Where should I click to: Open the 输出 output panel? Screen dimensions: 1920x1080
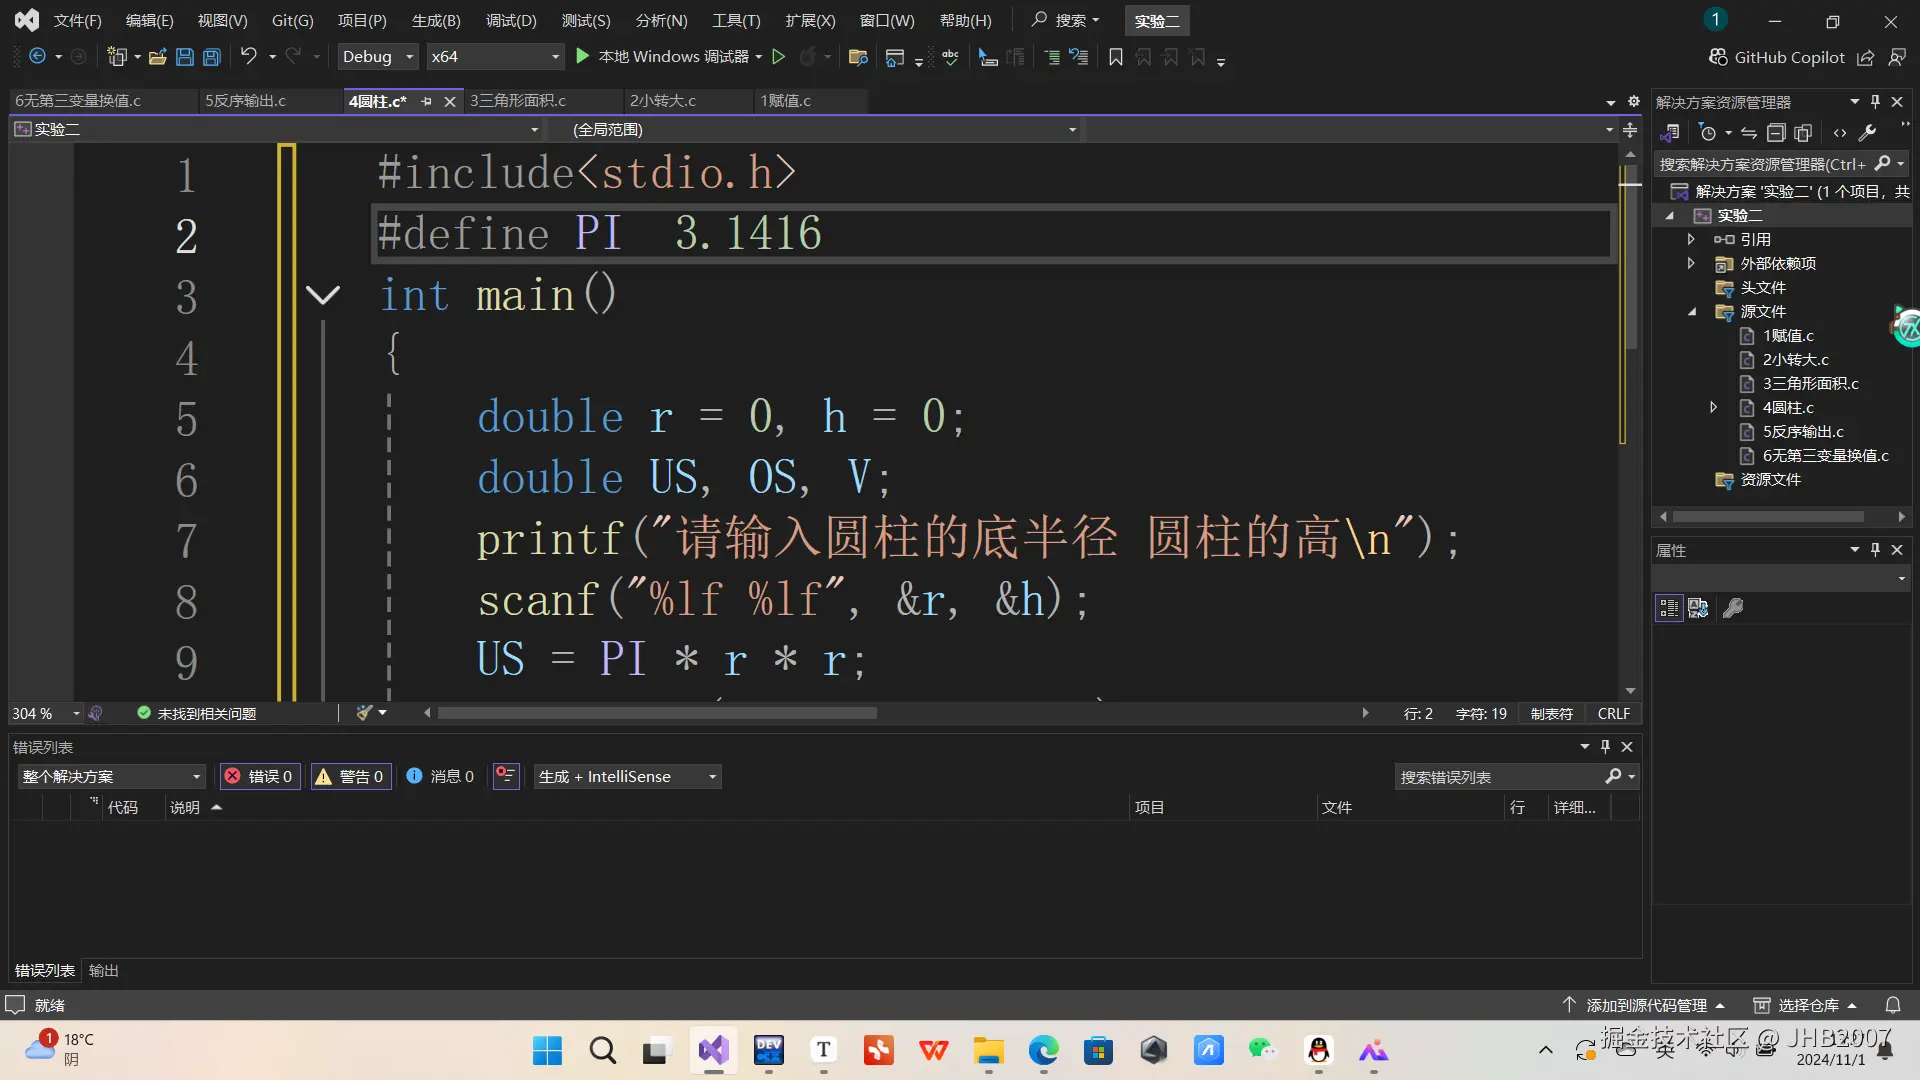pyautogui.click(x=103, y=970)
